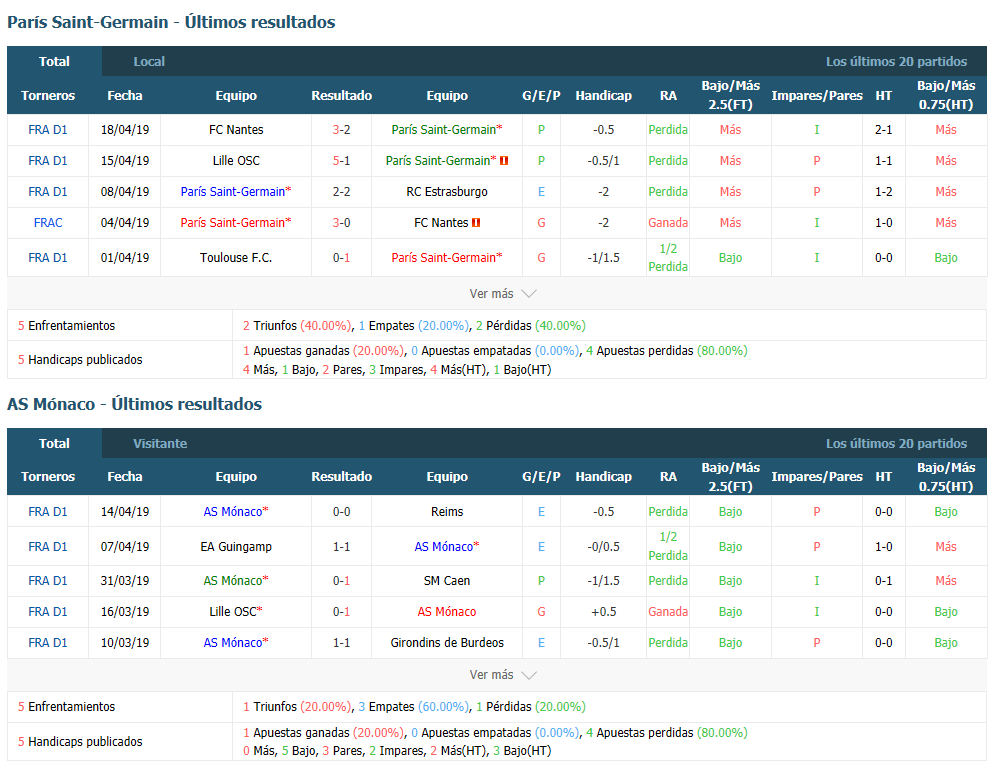Select PSG section Total tab

pos(54,62)
